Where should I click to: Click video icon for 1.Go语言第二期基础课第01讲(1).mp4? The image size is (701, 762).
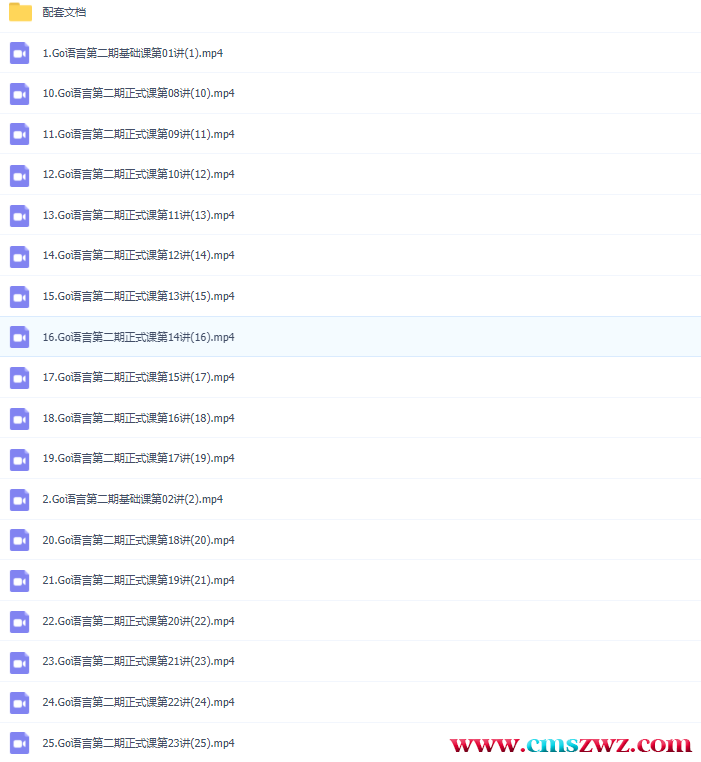click(20, 53)
